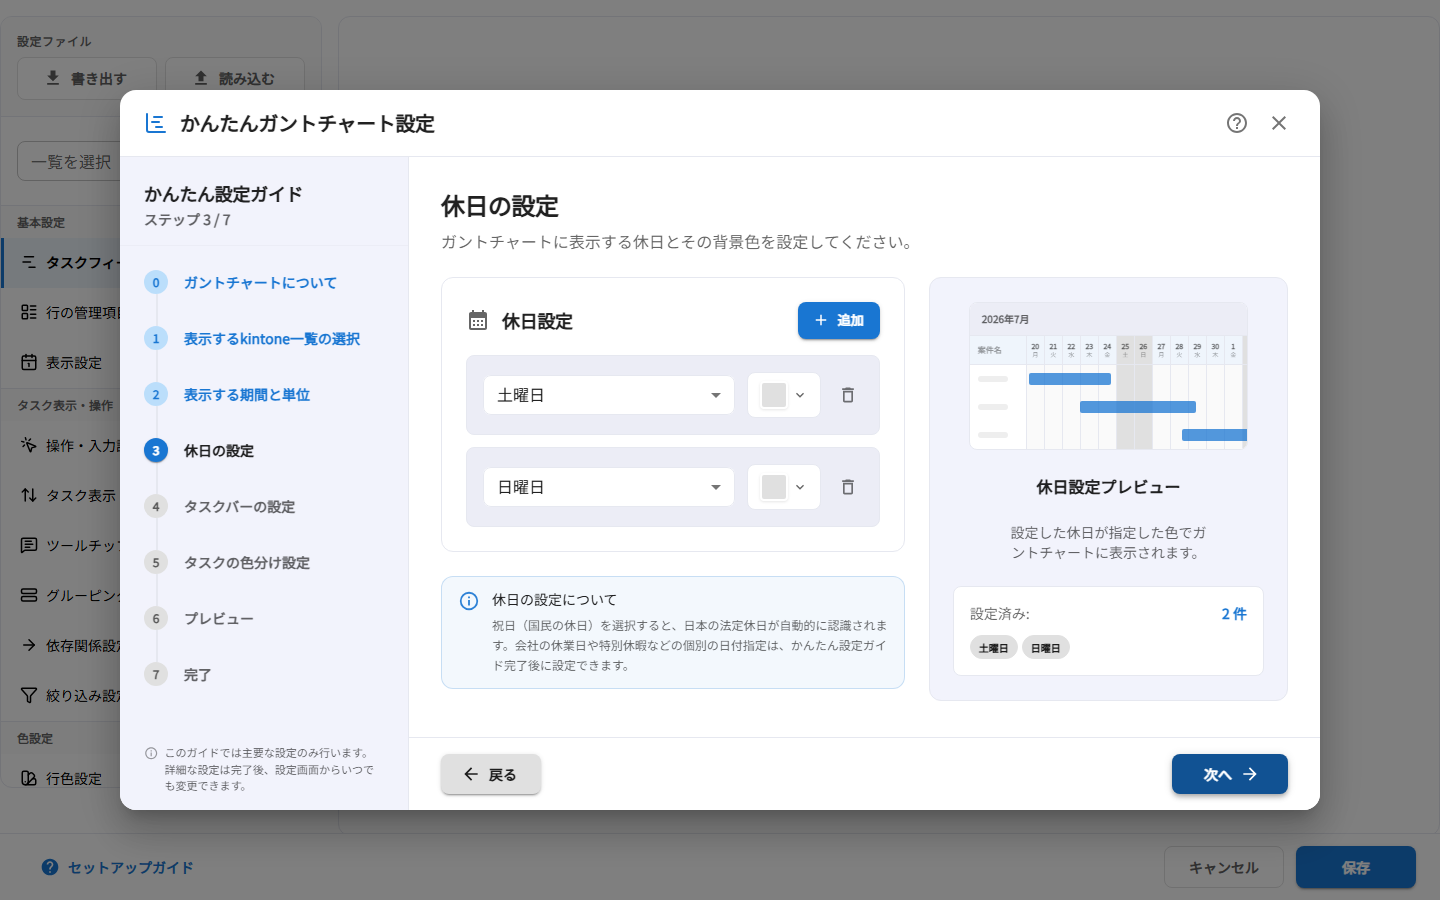Click the Gantt chart preview thumbnail
The image size is (1440, 900).
pyautogui.click(x=1108, y=376)
